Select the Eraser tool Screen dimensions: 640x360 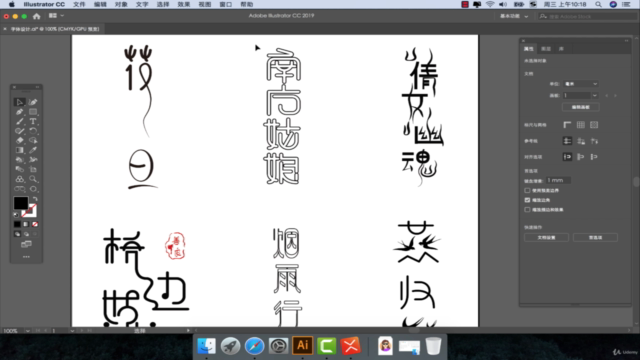[19, 140]
